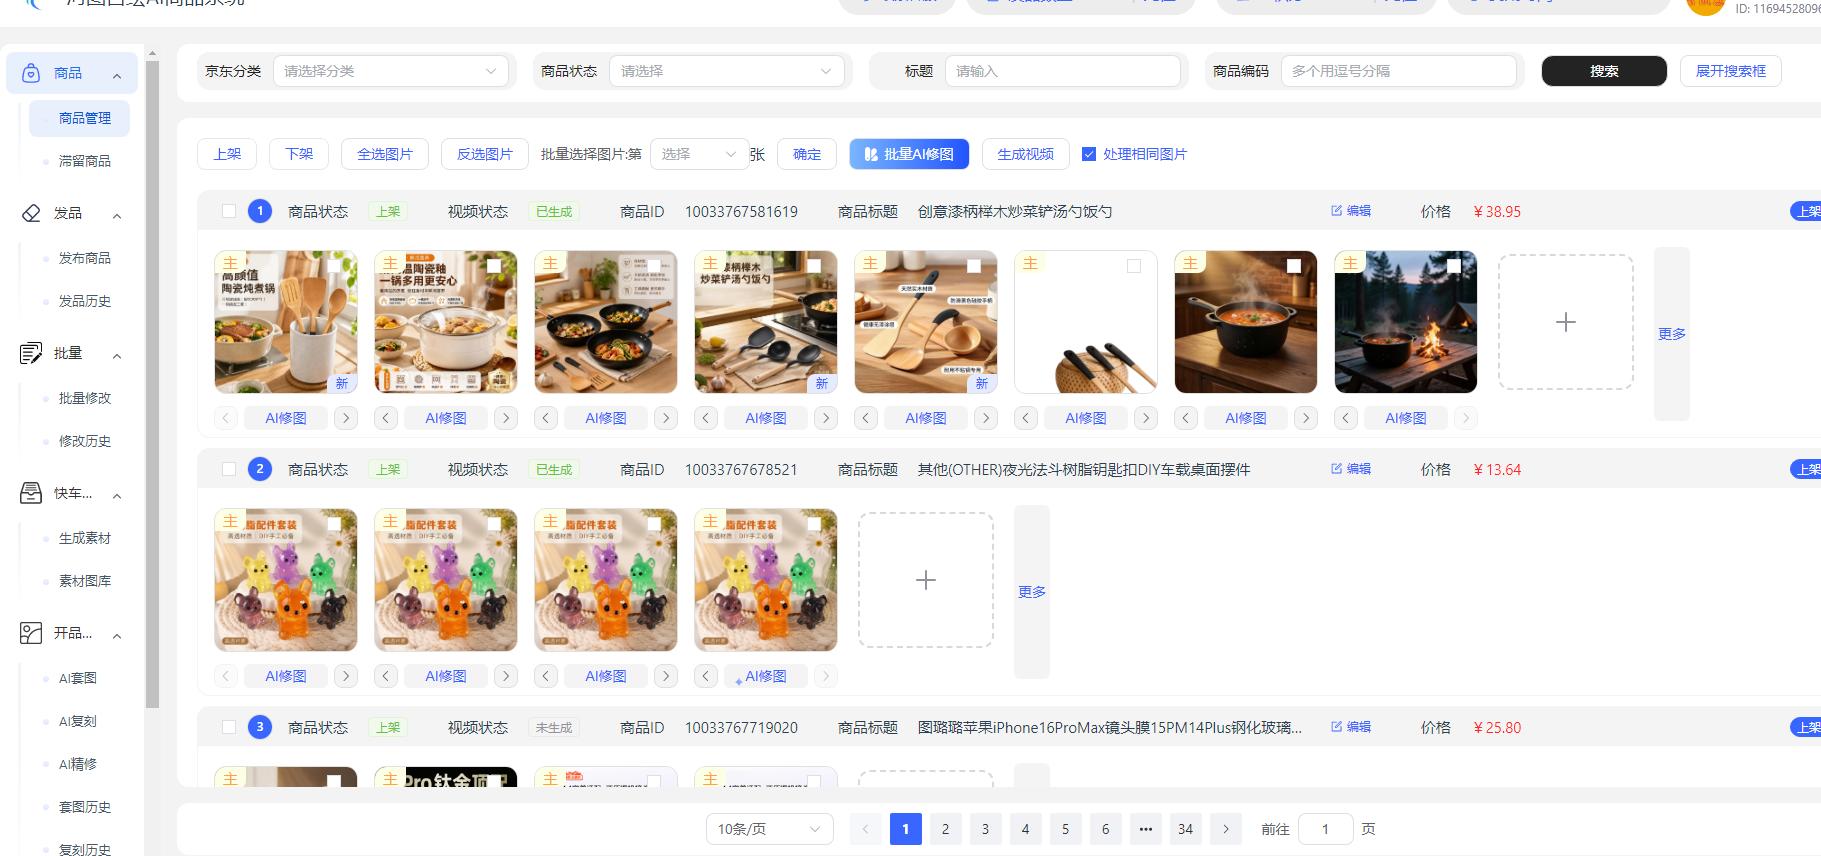Image resolution: width=1821 pixels, height=856 pixels.
Task: Go to next page with pagination right arrow
Action: (1226, 829)
